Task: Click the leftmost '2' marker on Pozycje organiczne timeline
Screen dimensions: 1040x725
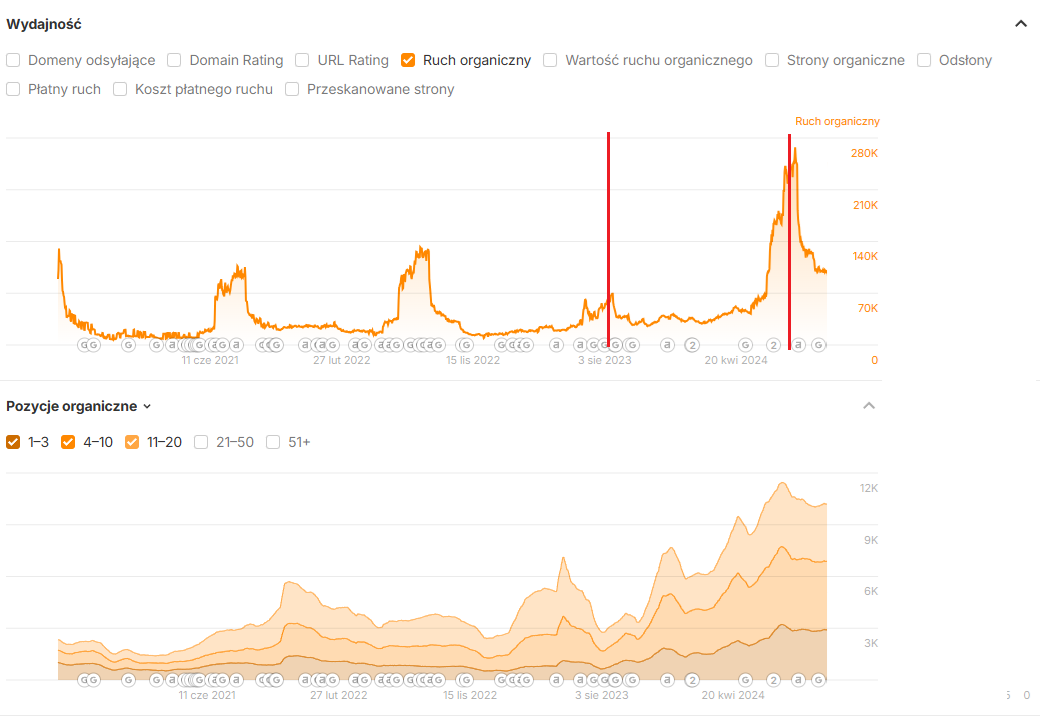Action: point(691,680)
